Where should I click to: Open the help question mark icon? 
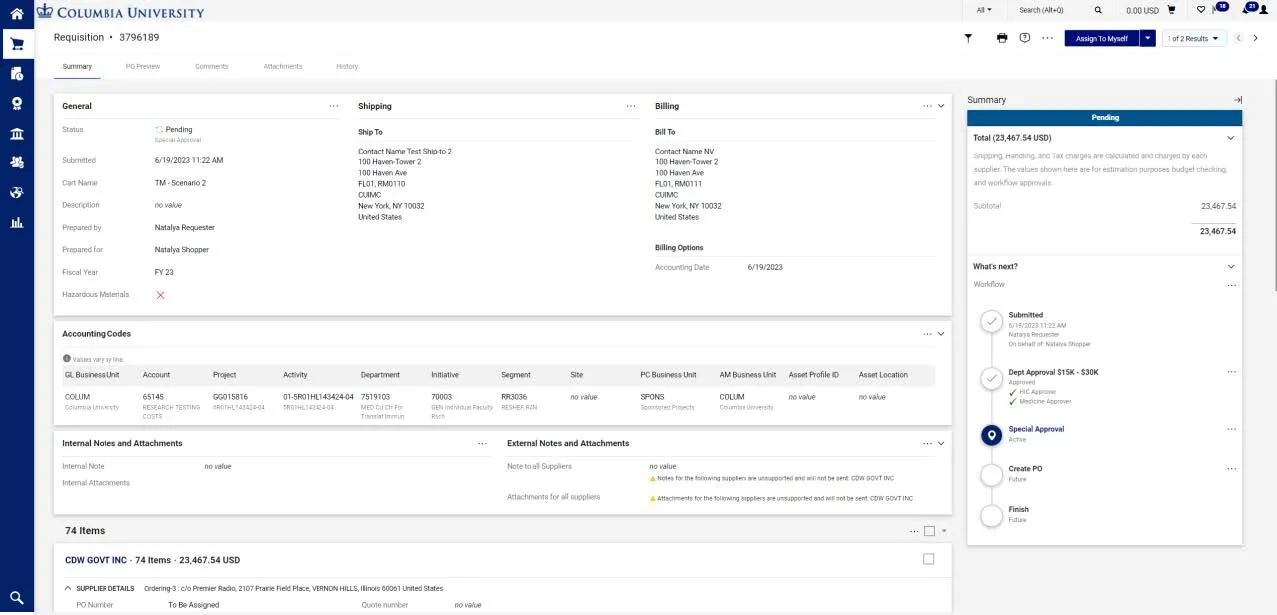(1025, 38)
